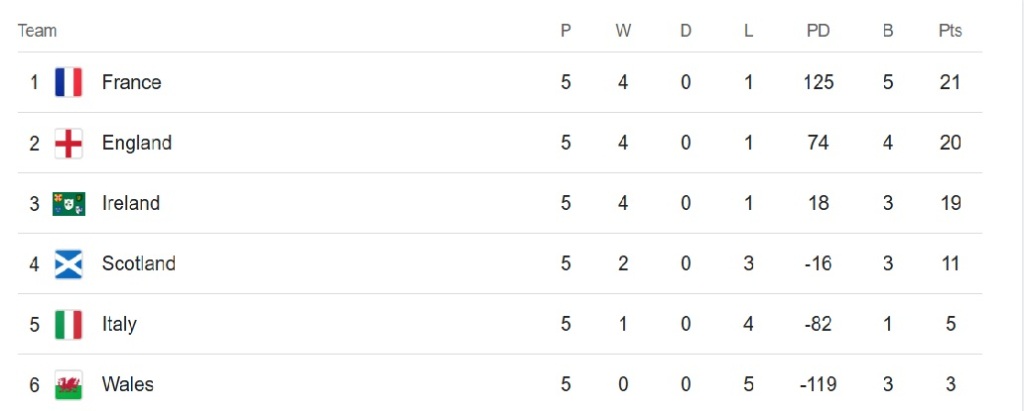
Task: Open the England team link
Action: pyautogui.click(x=136, y=143)
